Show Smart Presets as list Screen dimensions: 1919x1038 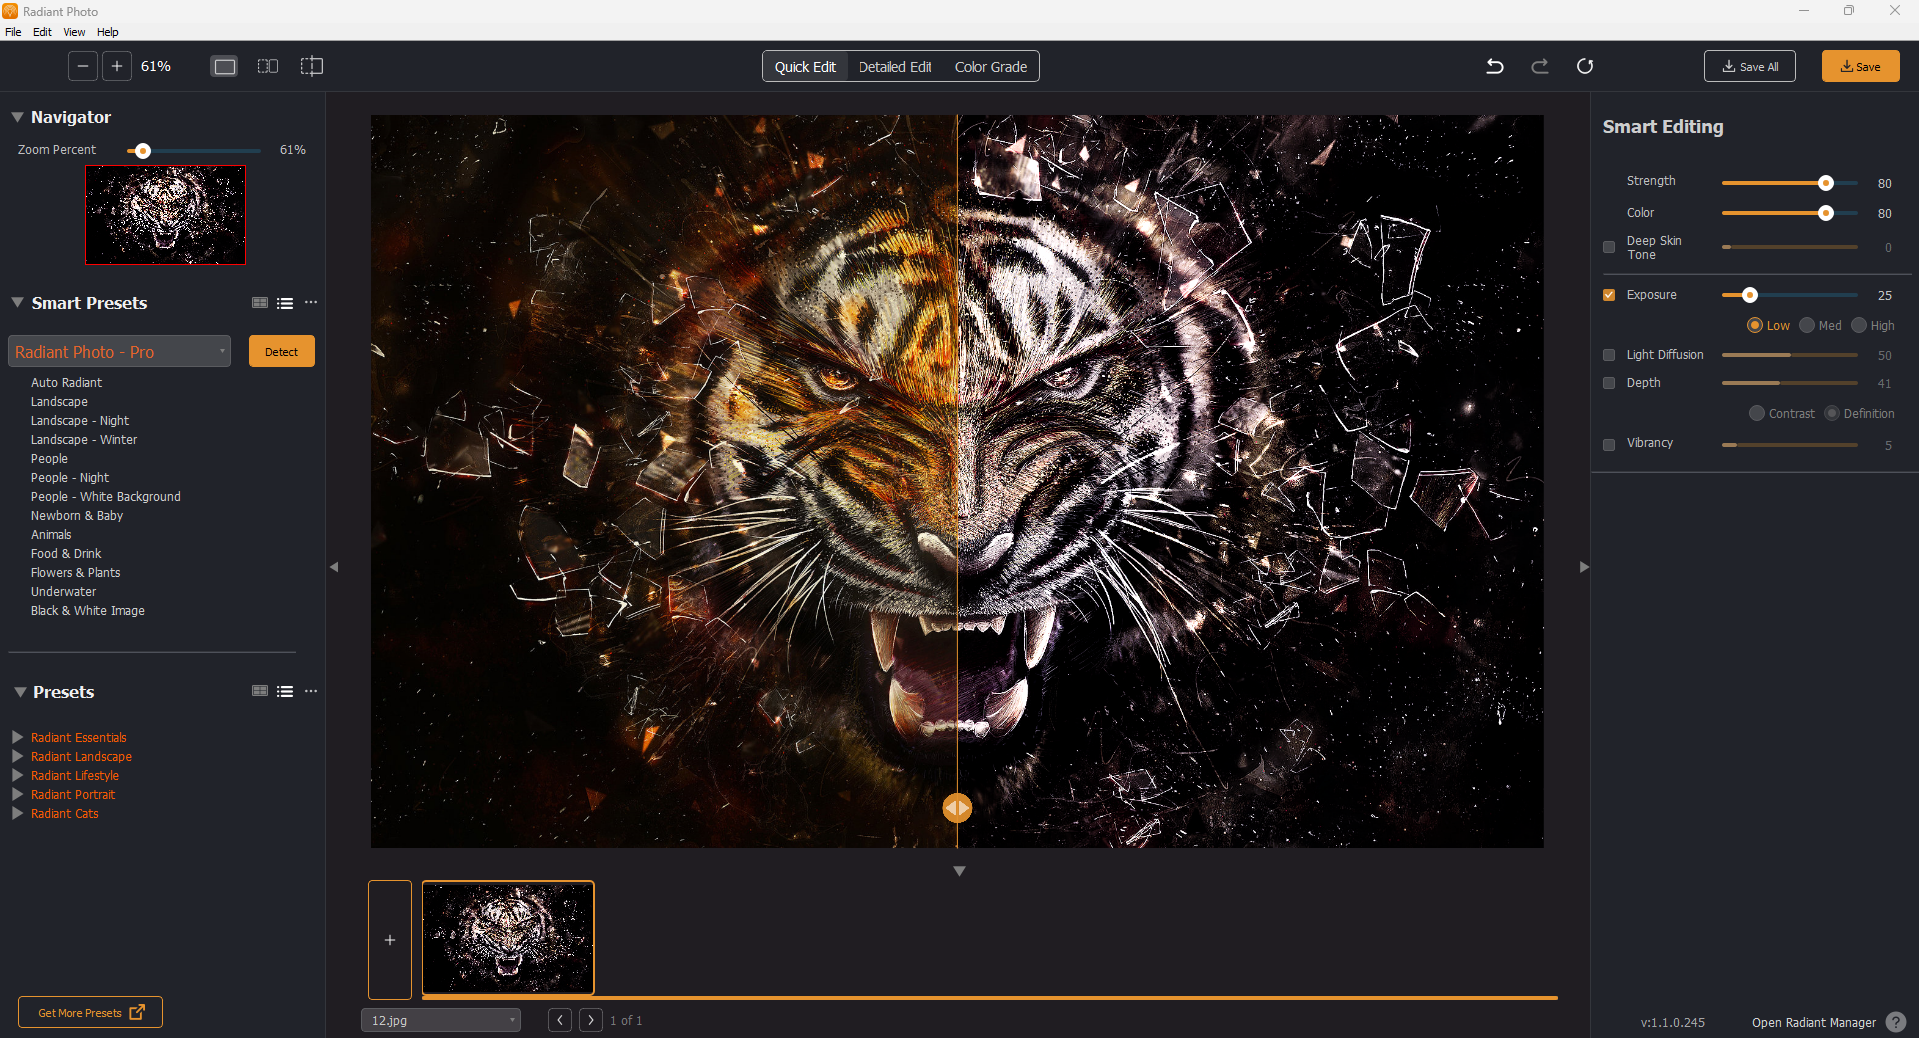pyautogui.click(x=285, y=303)
